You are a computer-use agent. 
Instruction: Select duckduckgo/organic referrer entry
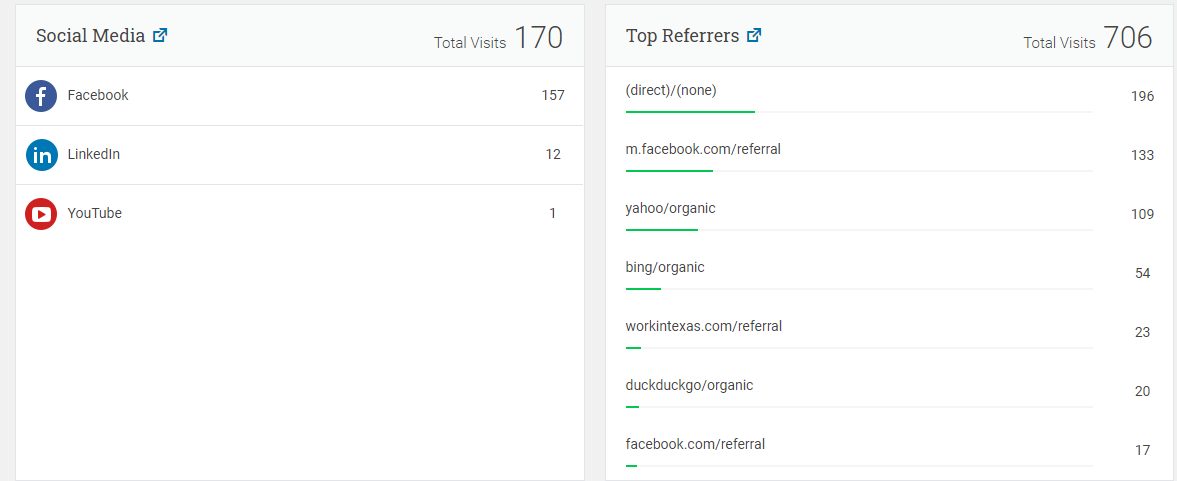pyautogui.click(x=689, y=385)
